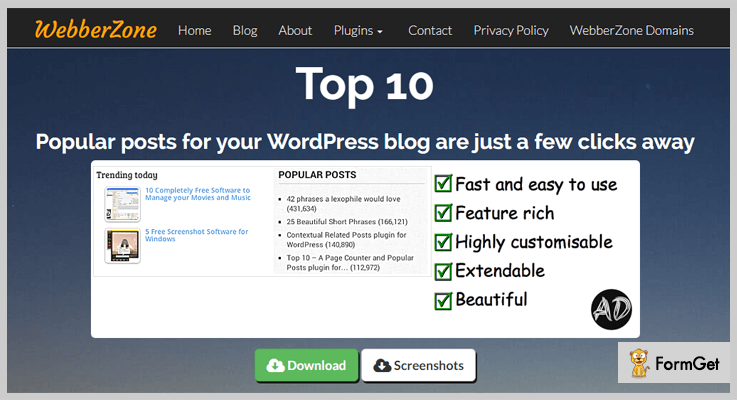Visit WebberZone Domains link
This screenshot has width=737, height=400.
pyautogui.click(x=632, y=31)
